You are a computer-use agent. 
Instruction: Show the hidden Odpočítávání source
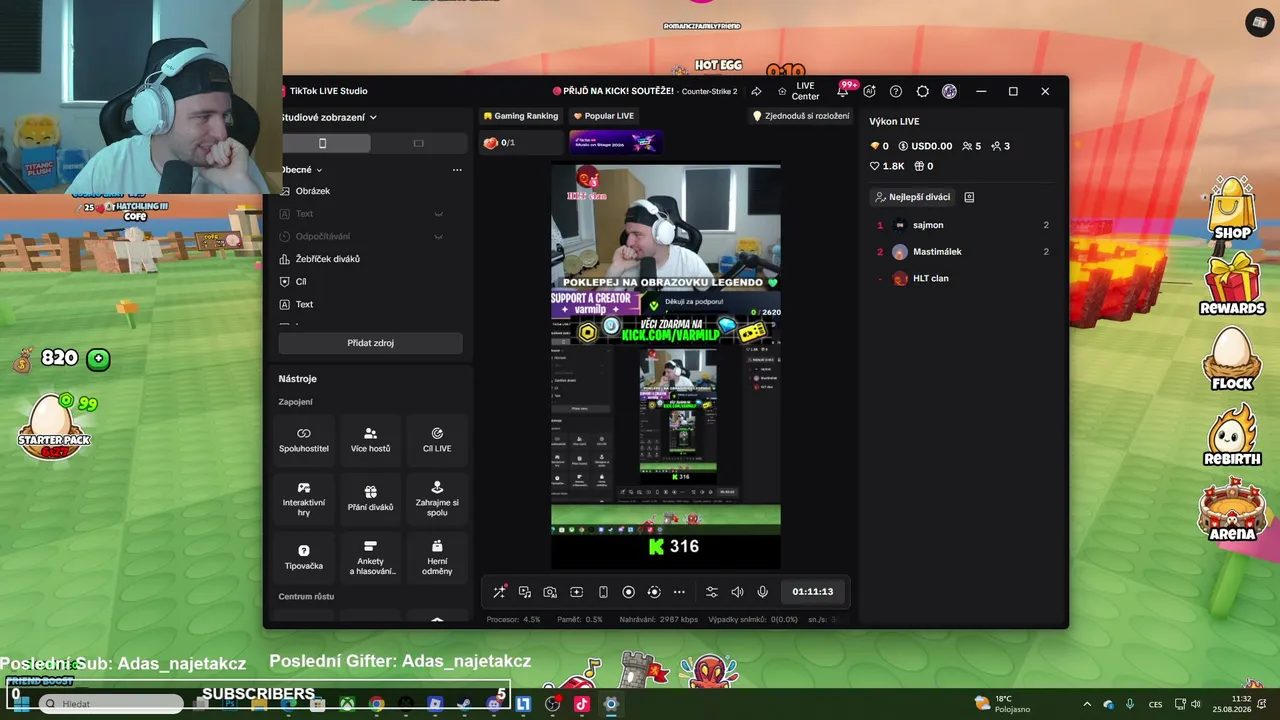(438, 237)
